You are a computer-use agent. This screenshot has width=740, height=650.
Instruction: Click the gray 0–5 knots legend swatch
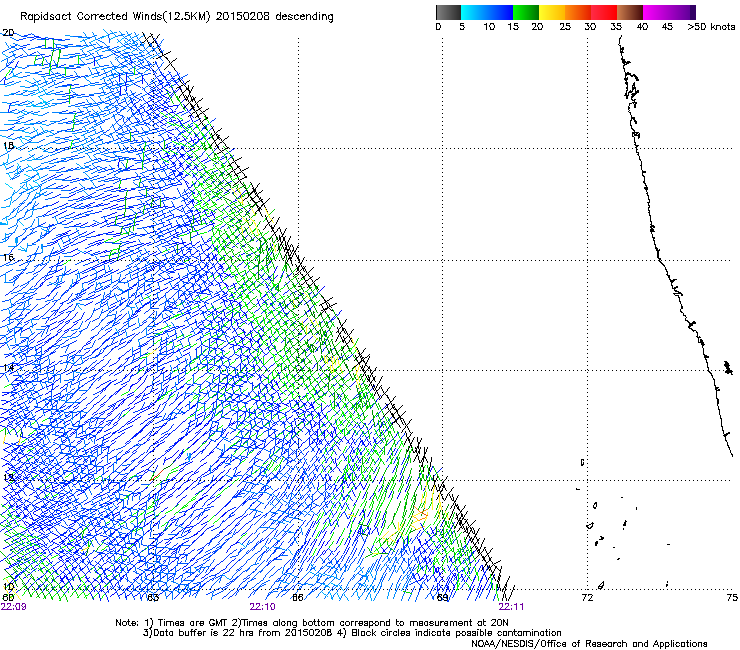point(448,12)
